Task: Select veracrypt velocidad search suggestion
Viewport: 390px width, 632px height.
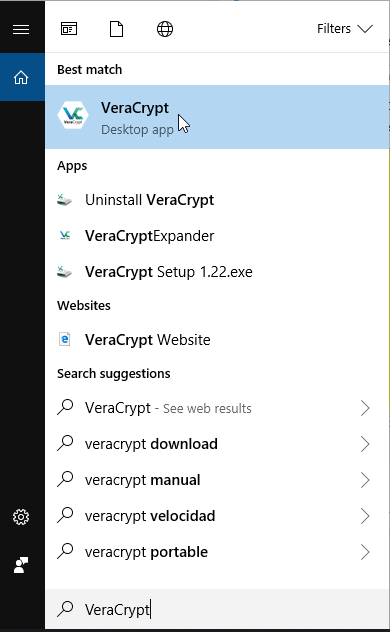Action: pyautogui.click(x=217, y=516)
